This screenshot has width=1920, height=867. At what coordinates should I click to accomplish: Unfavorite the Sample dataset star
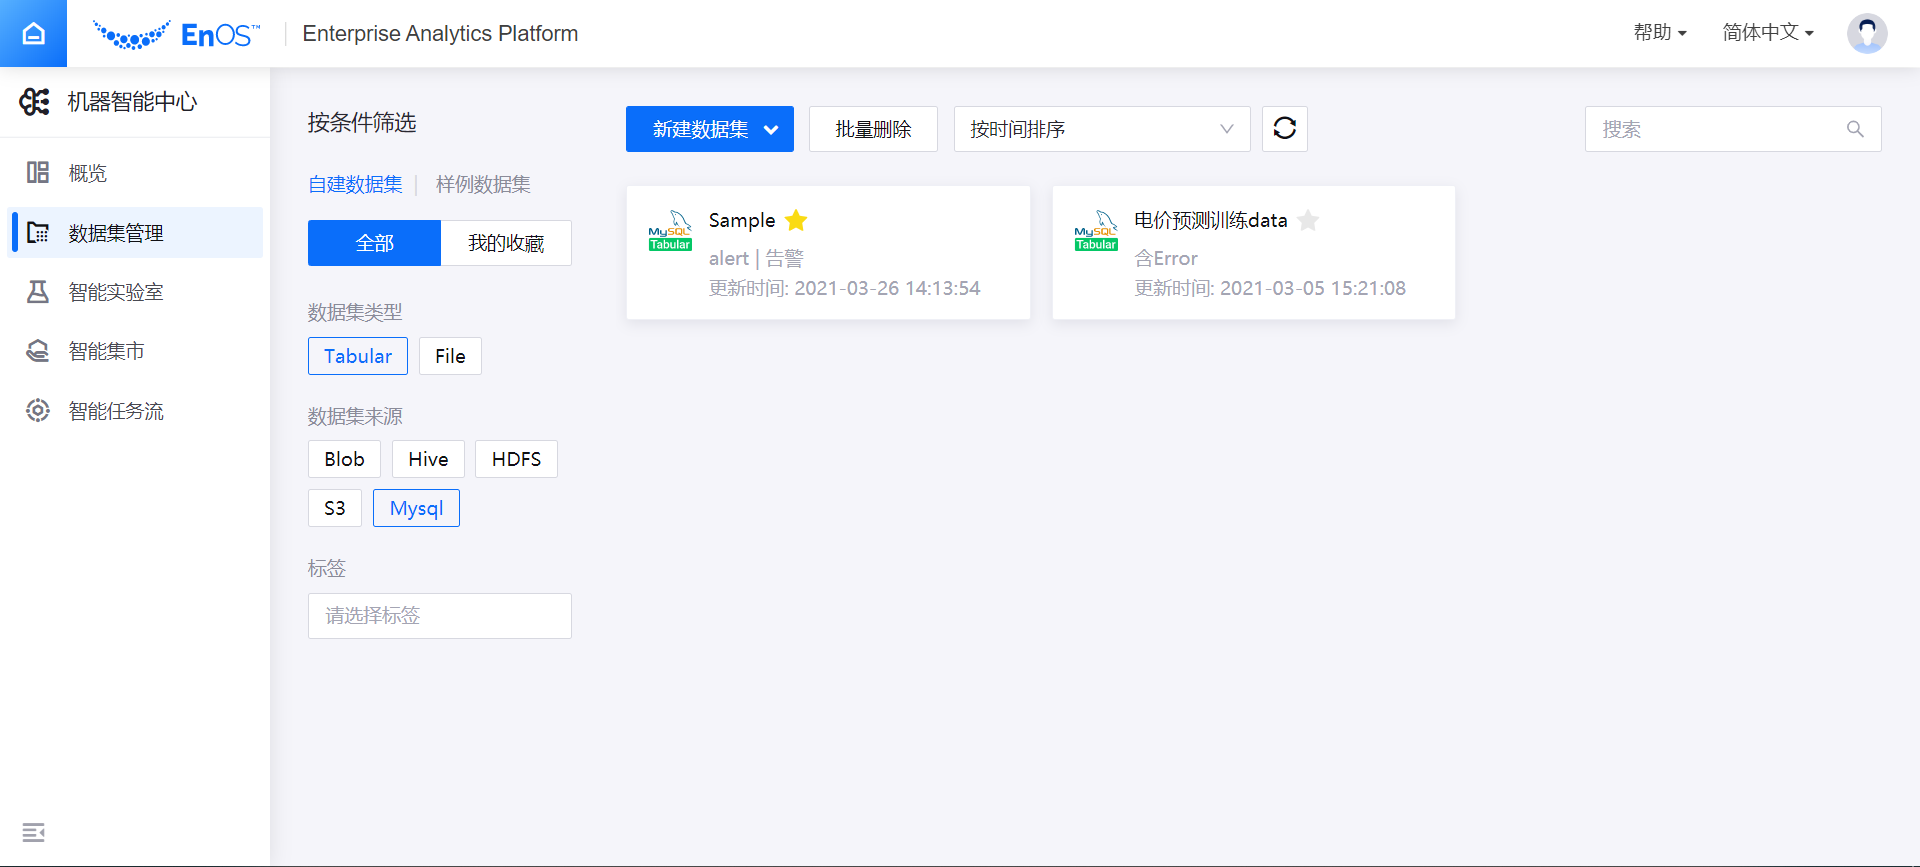[x=796, y=220]
